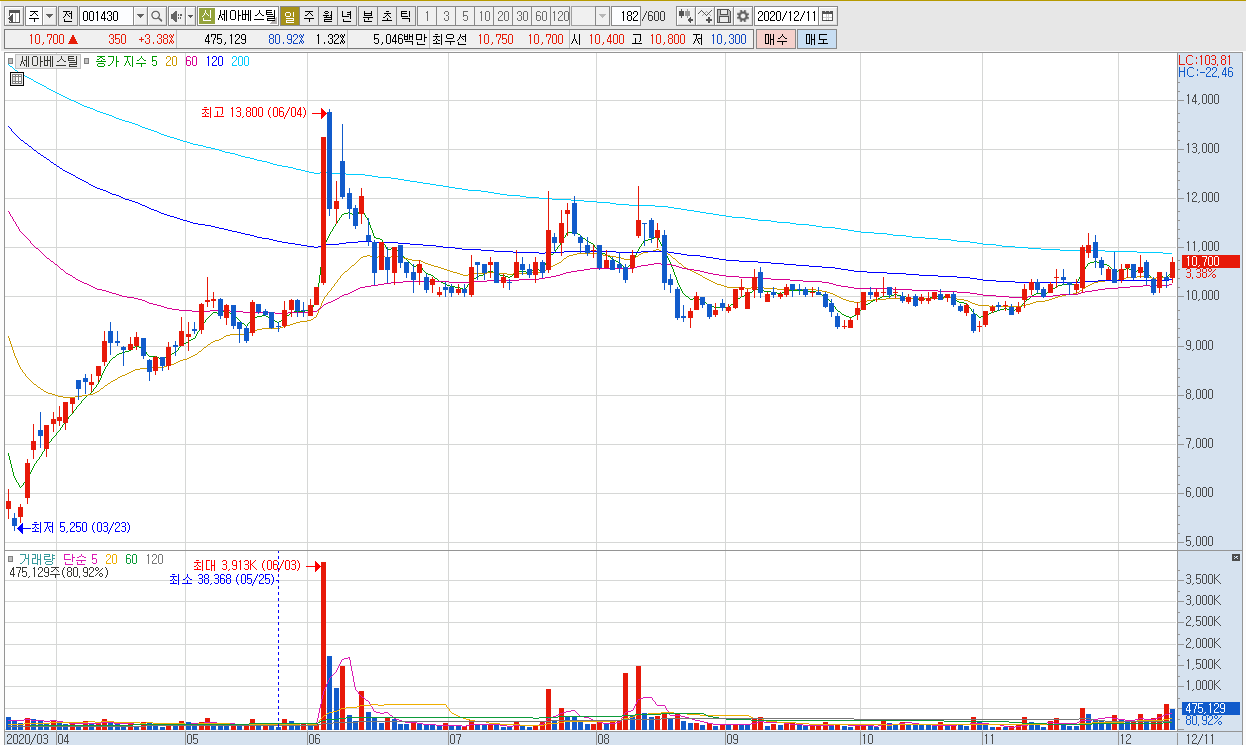Click the LC:103,81 label
The image size is (1246, 745).
(x=1205, y=60)
